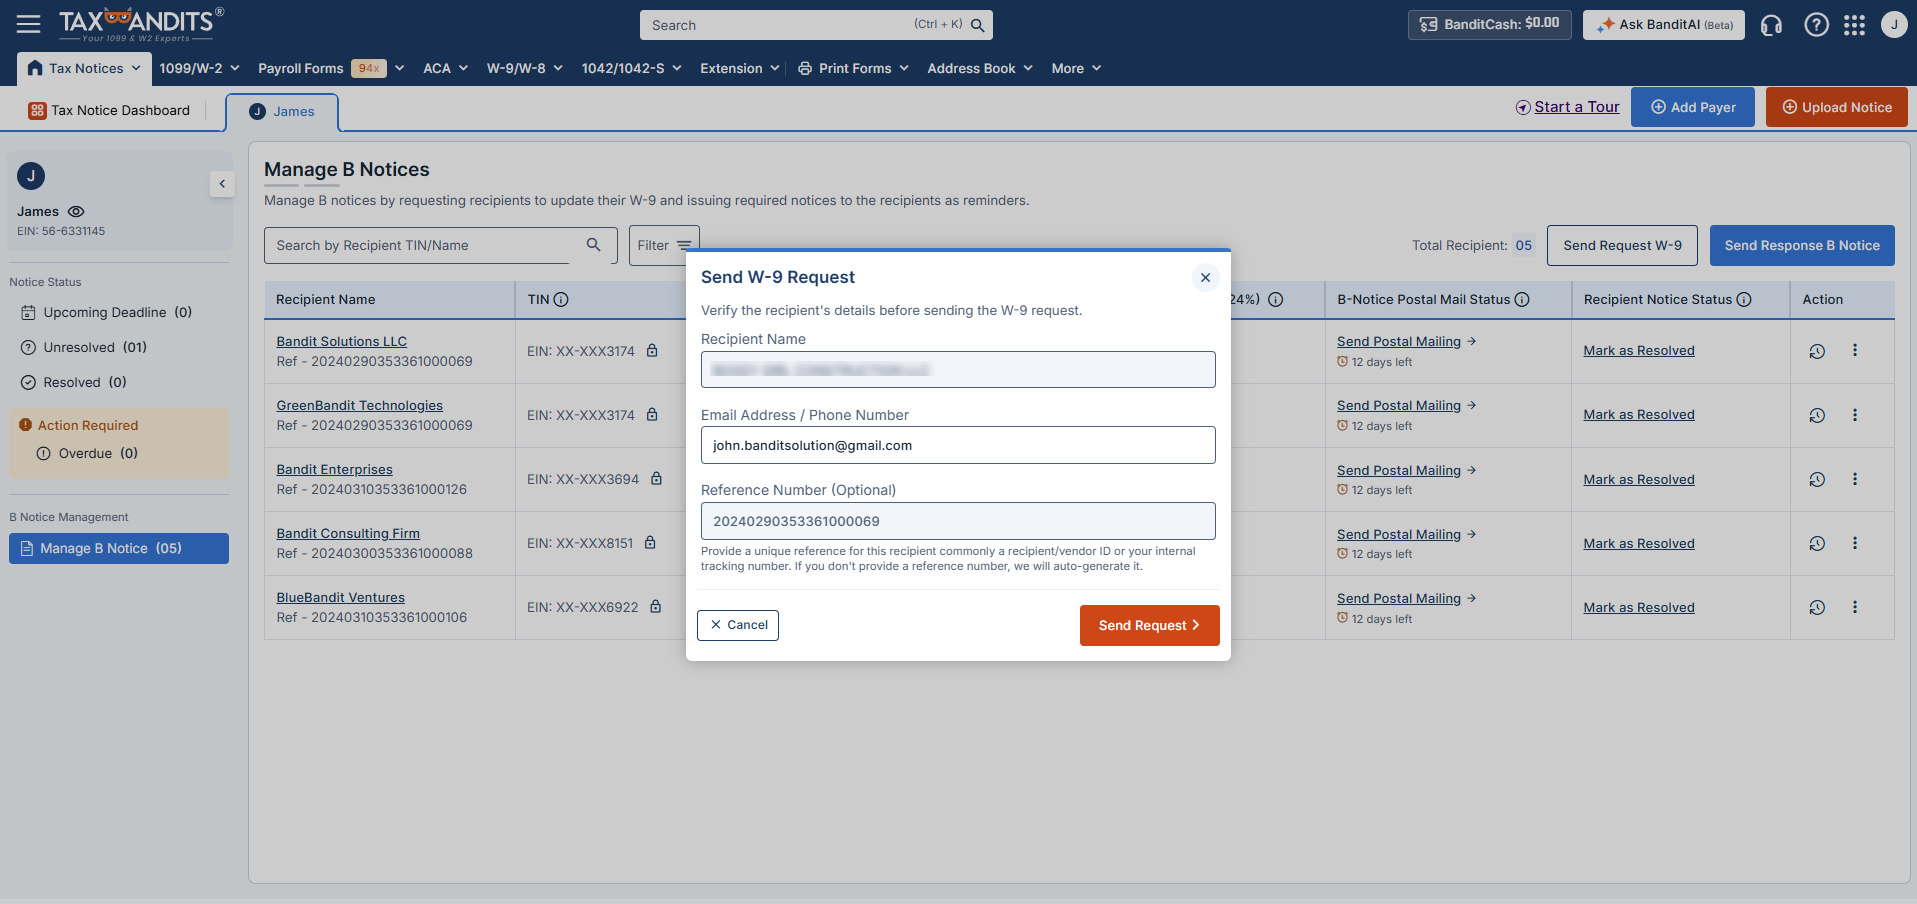Screen dimensions: 1917x904
Task: Collapse the left payer panel chevron
Action: [221, 183]
